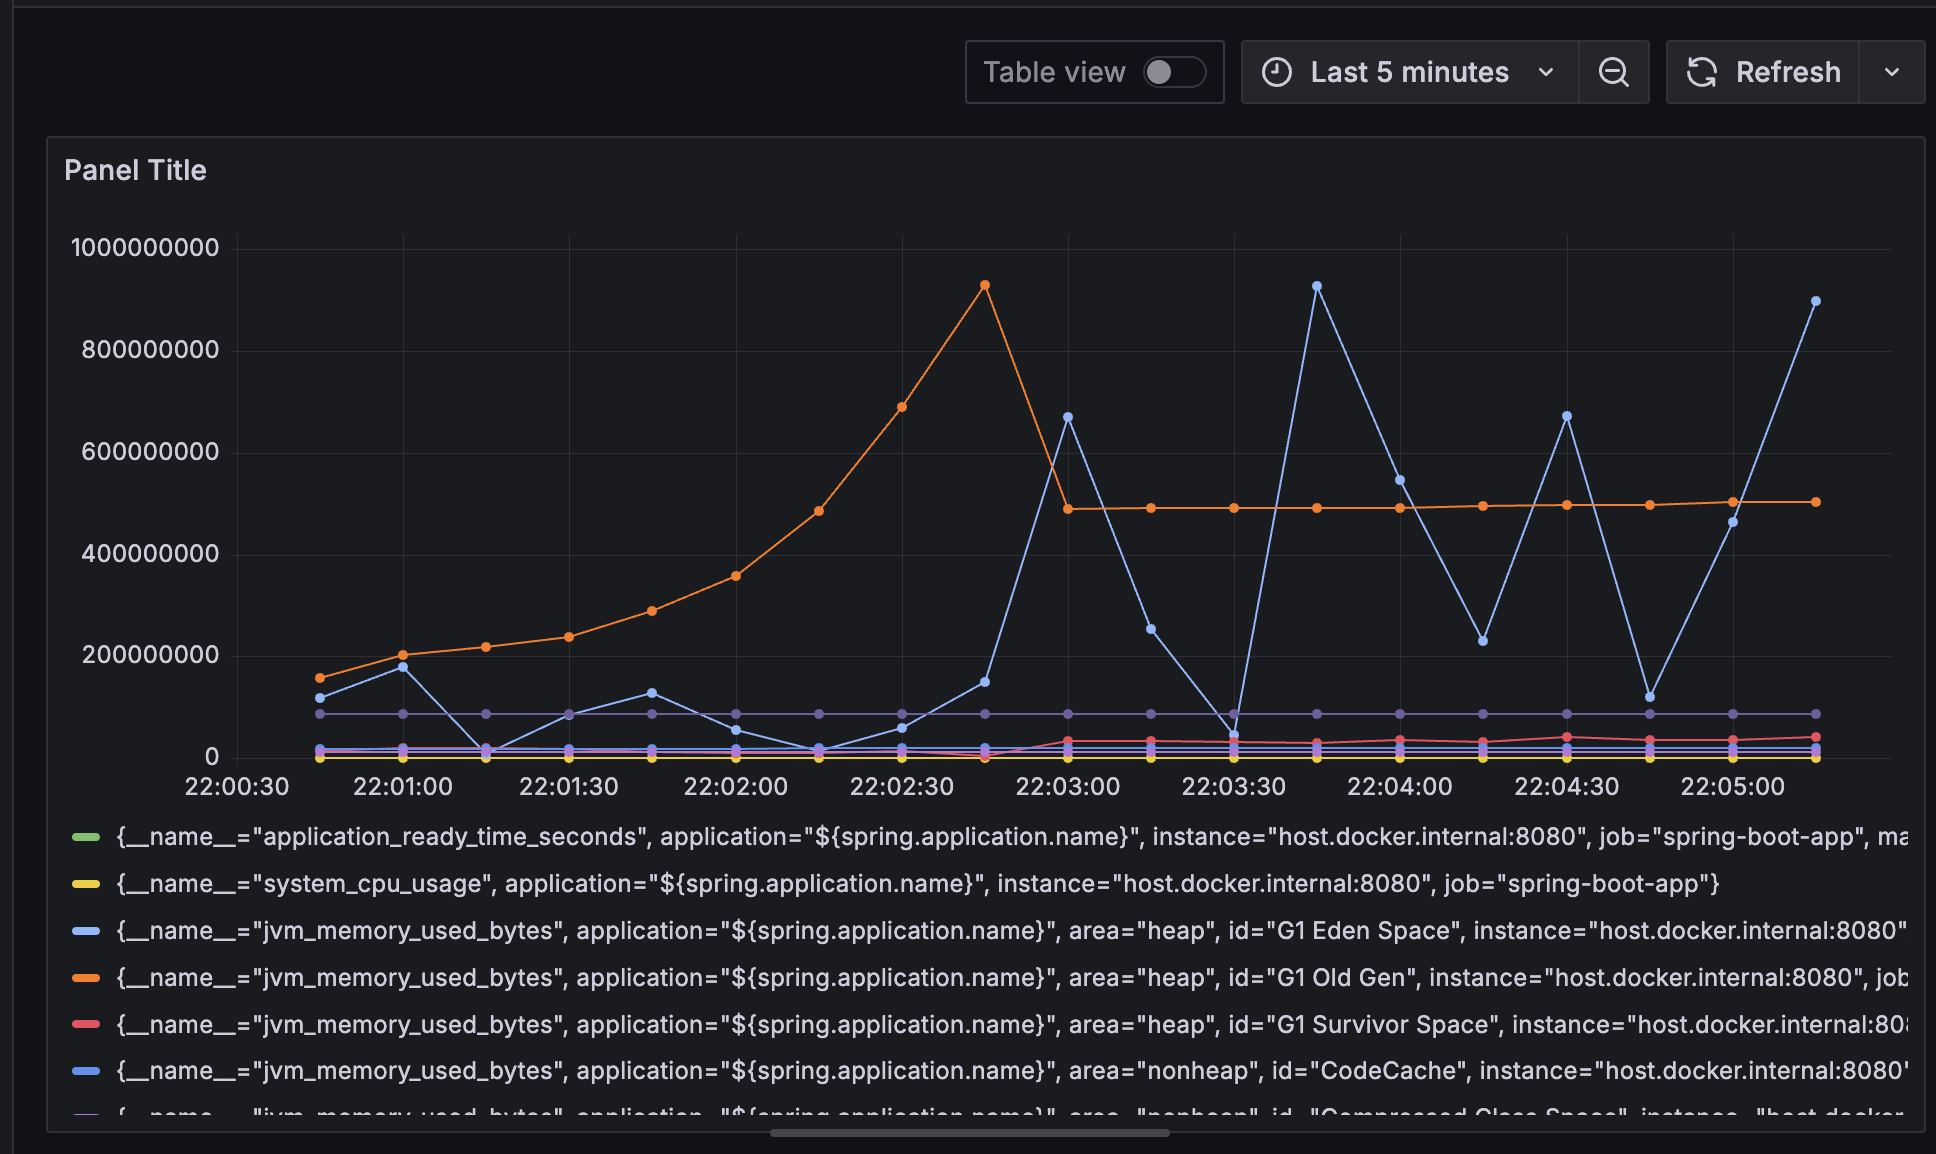Toggle the system_cpu_usage legend series
Image resolution: width=1936 pixels, height=1154 pixels.
pos(918,884)
